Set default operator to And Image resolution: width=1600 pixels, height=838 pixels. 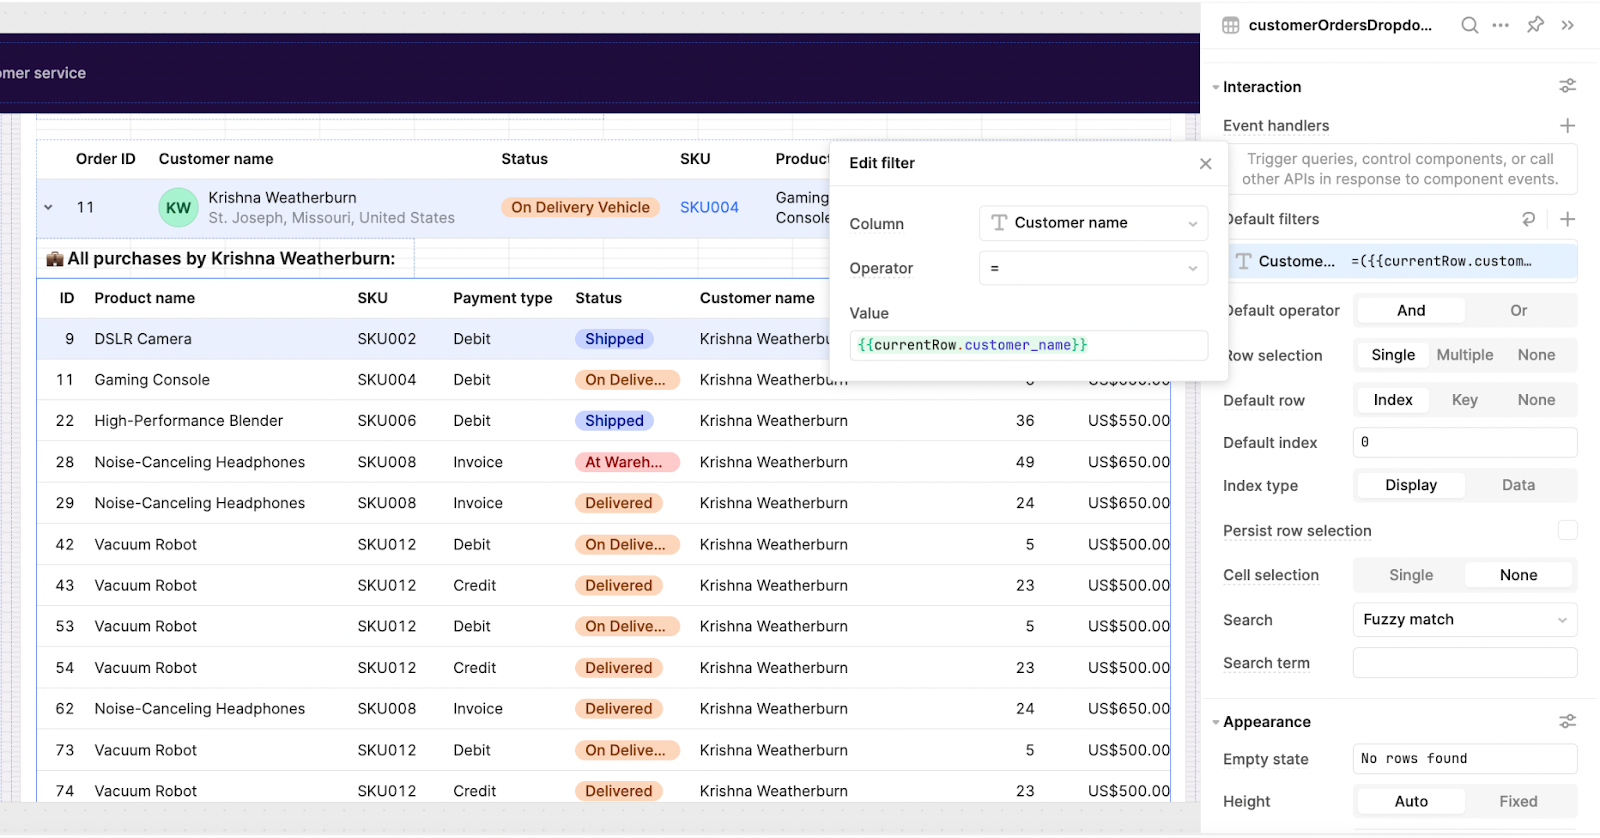pos(1411,311)
